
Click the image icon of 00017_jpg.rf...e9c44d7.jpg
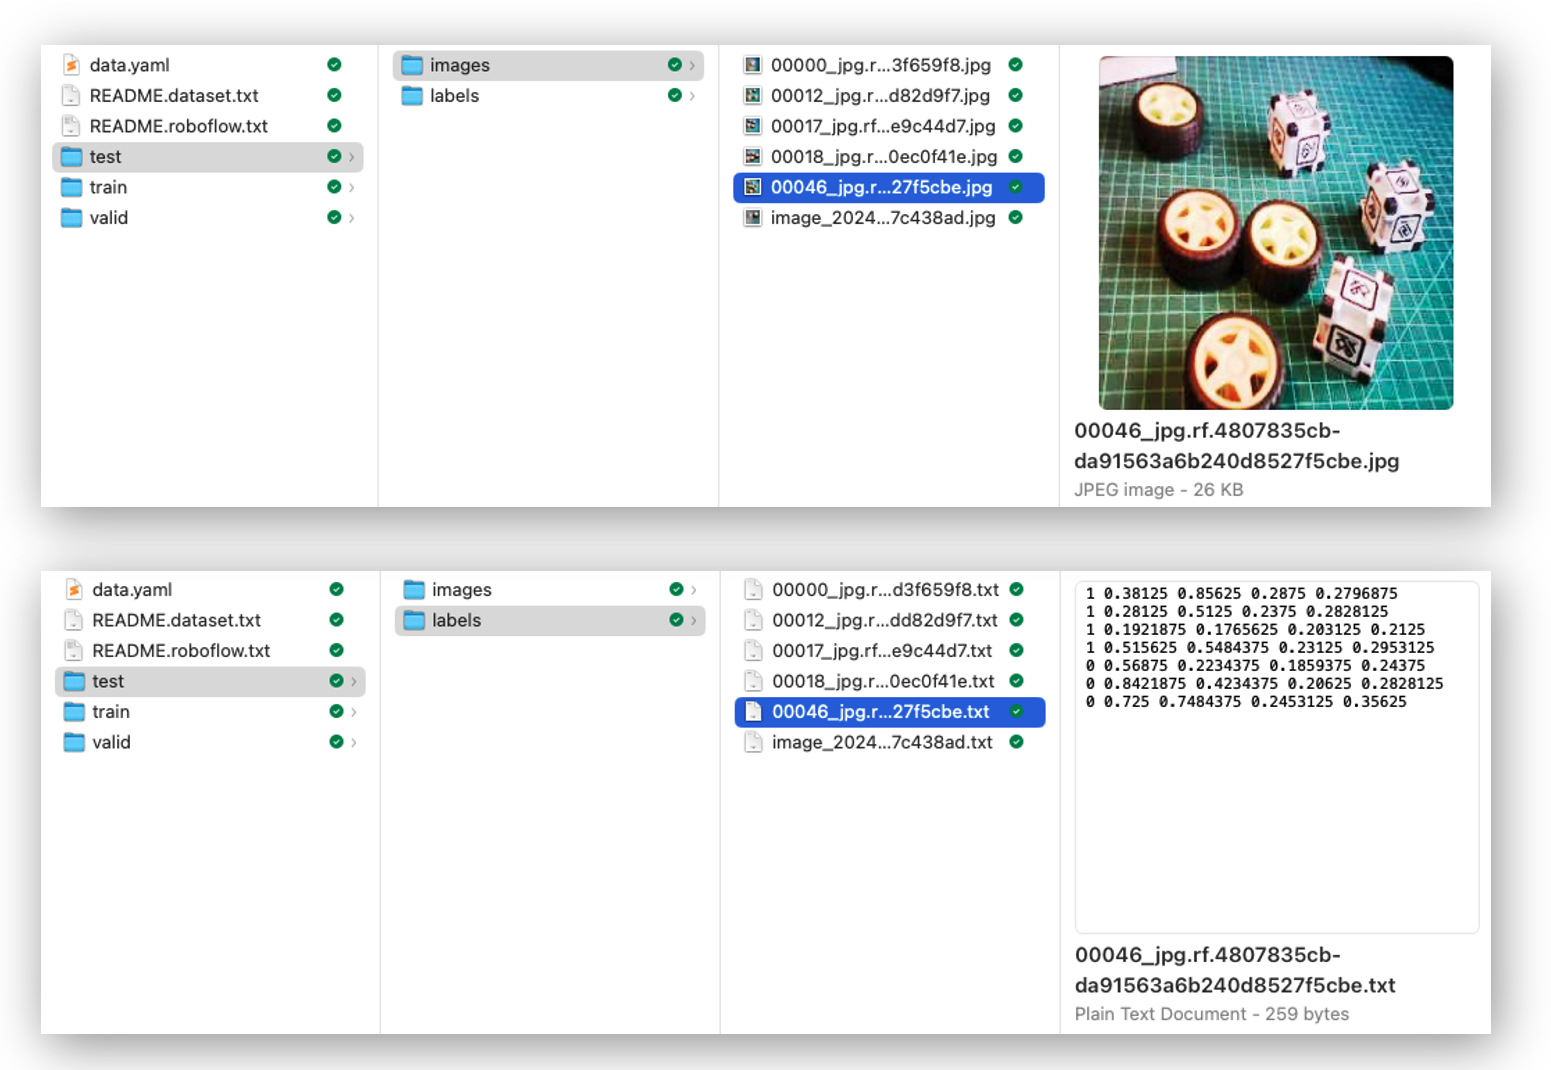click(x=752, y=126)
